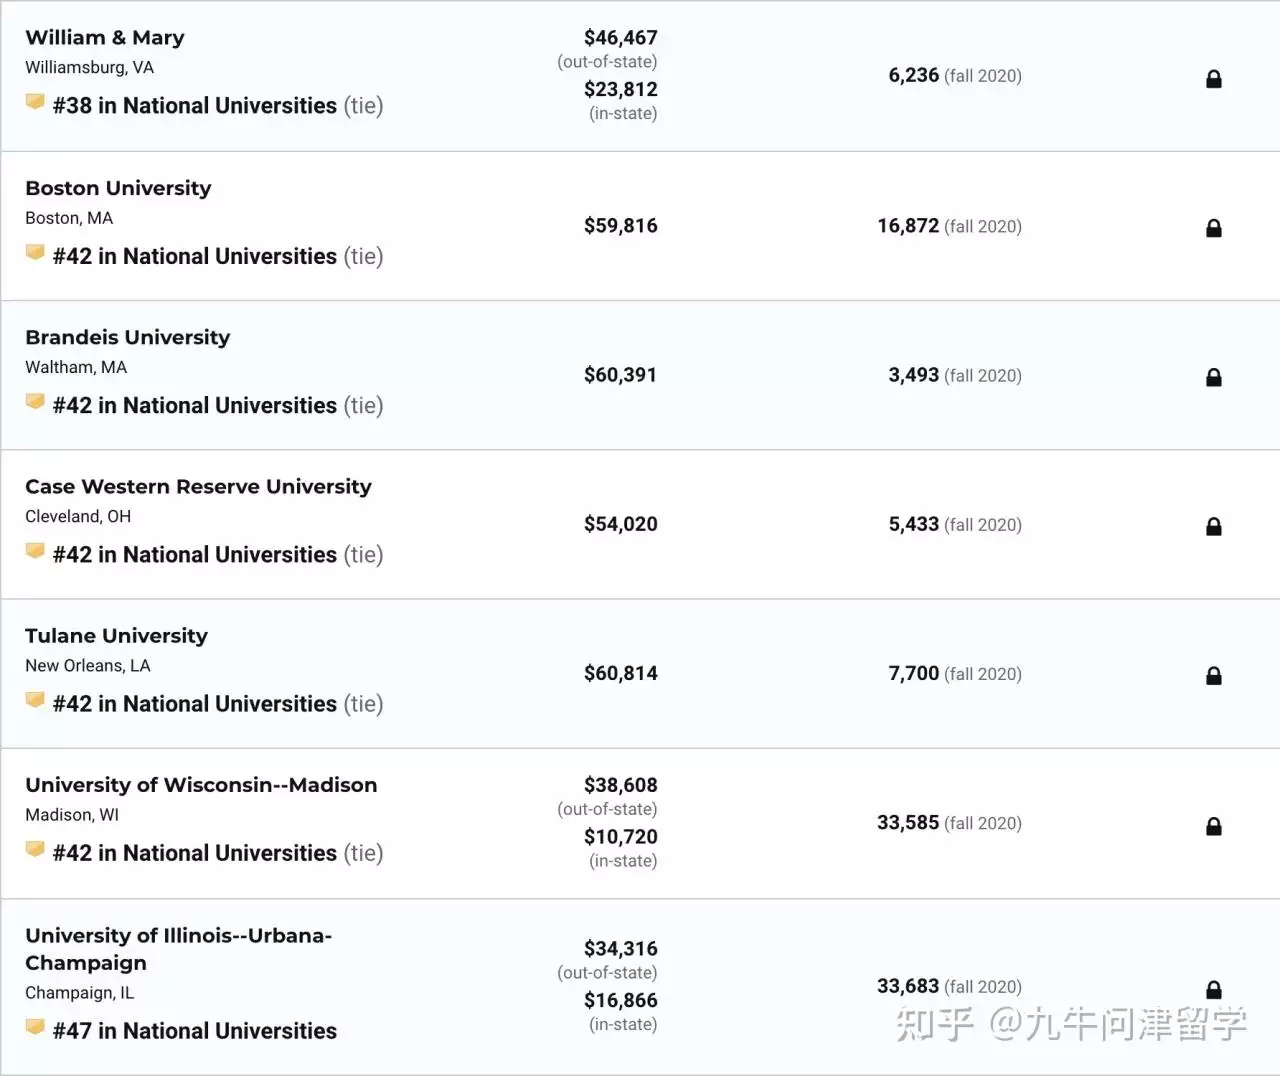Viewport: 1280px width, 1076px height.
Task: Click the ranking badge icon for Boston University
Action: [35, 253]
